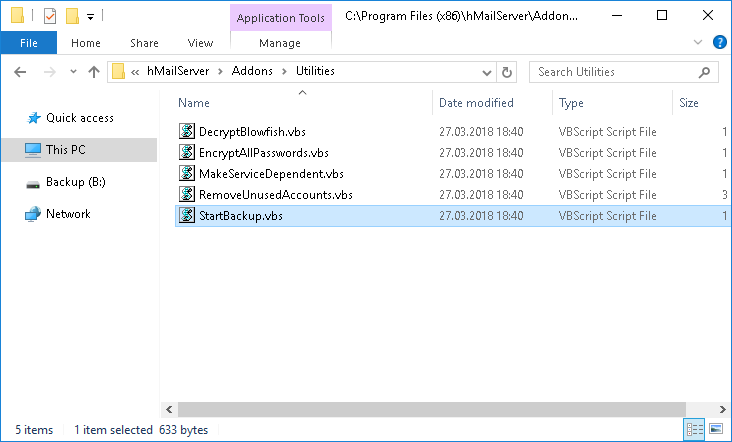Click the hMailServer breadcrumb segment

coord(178,71)
